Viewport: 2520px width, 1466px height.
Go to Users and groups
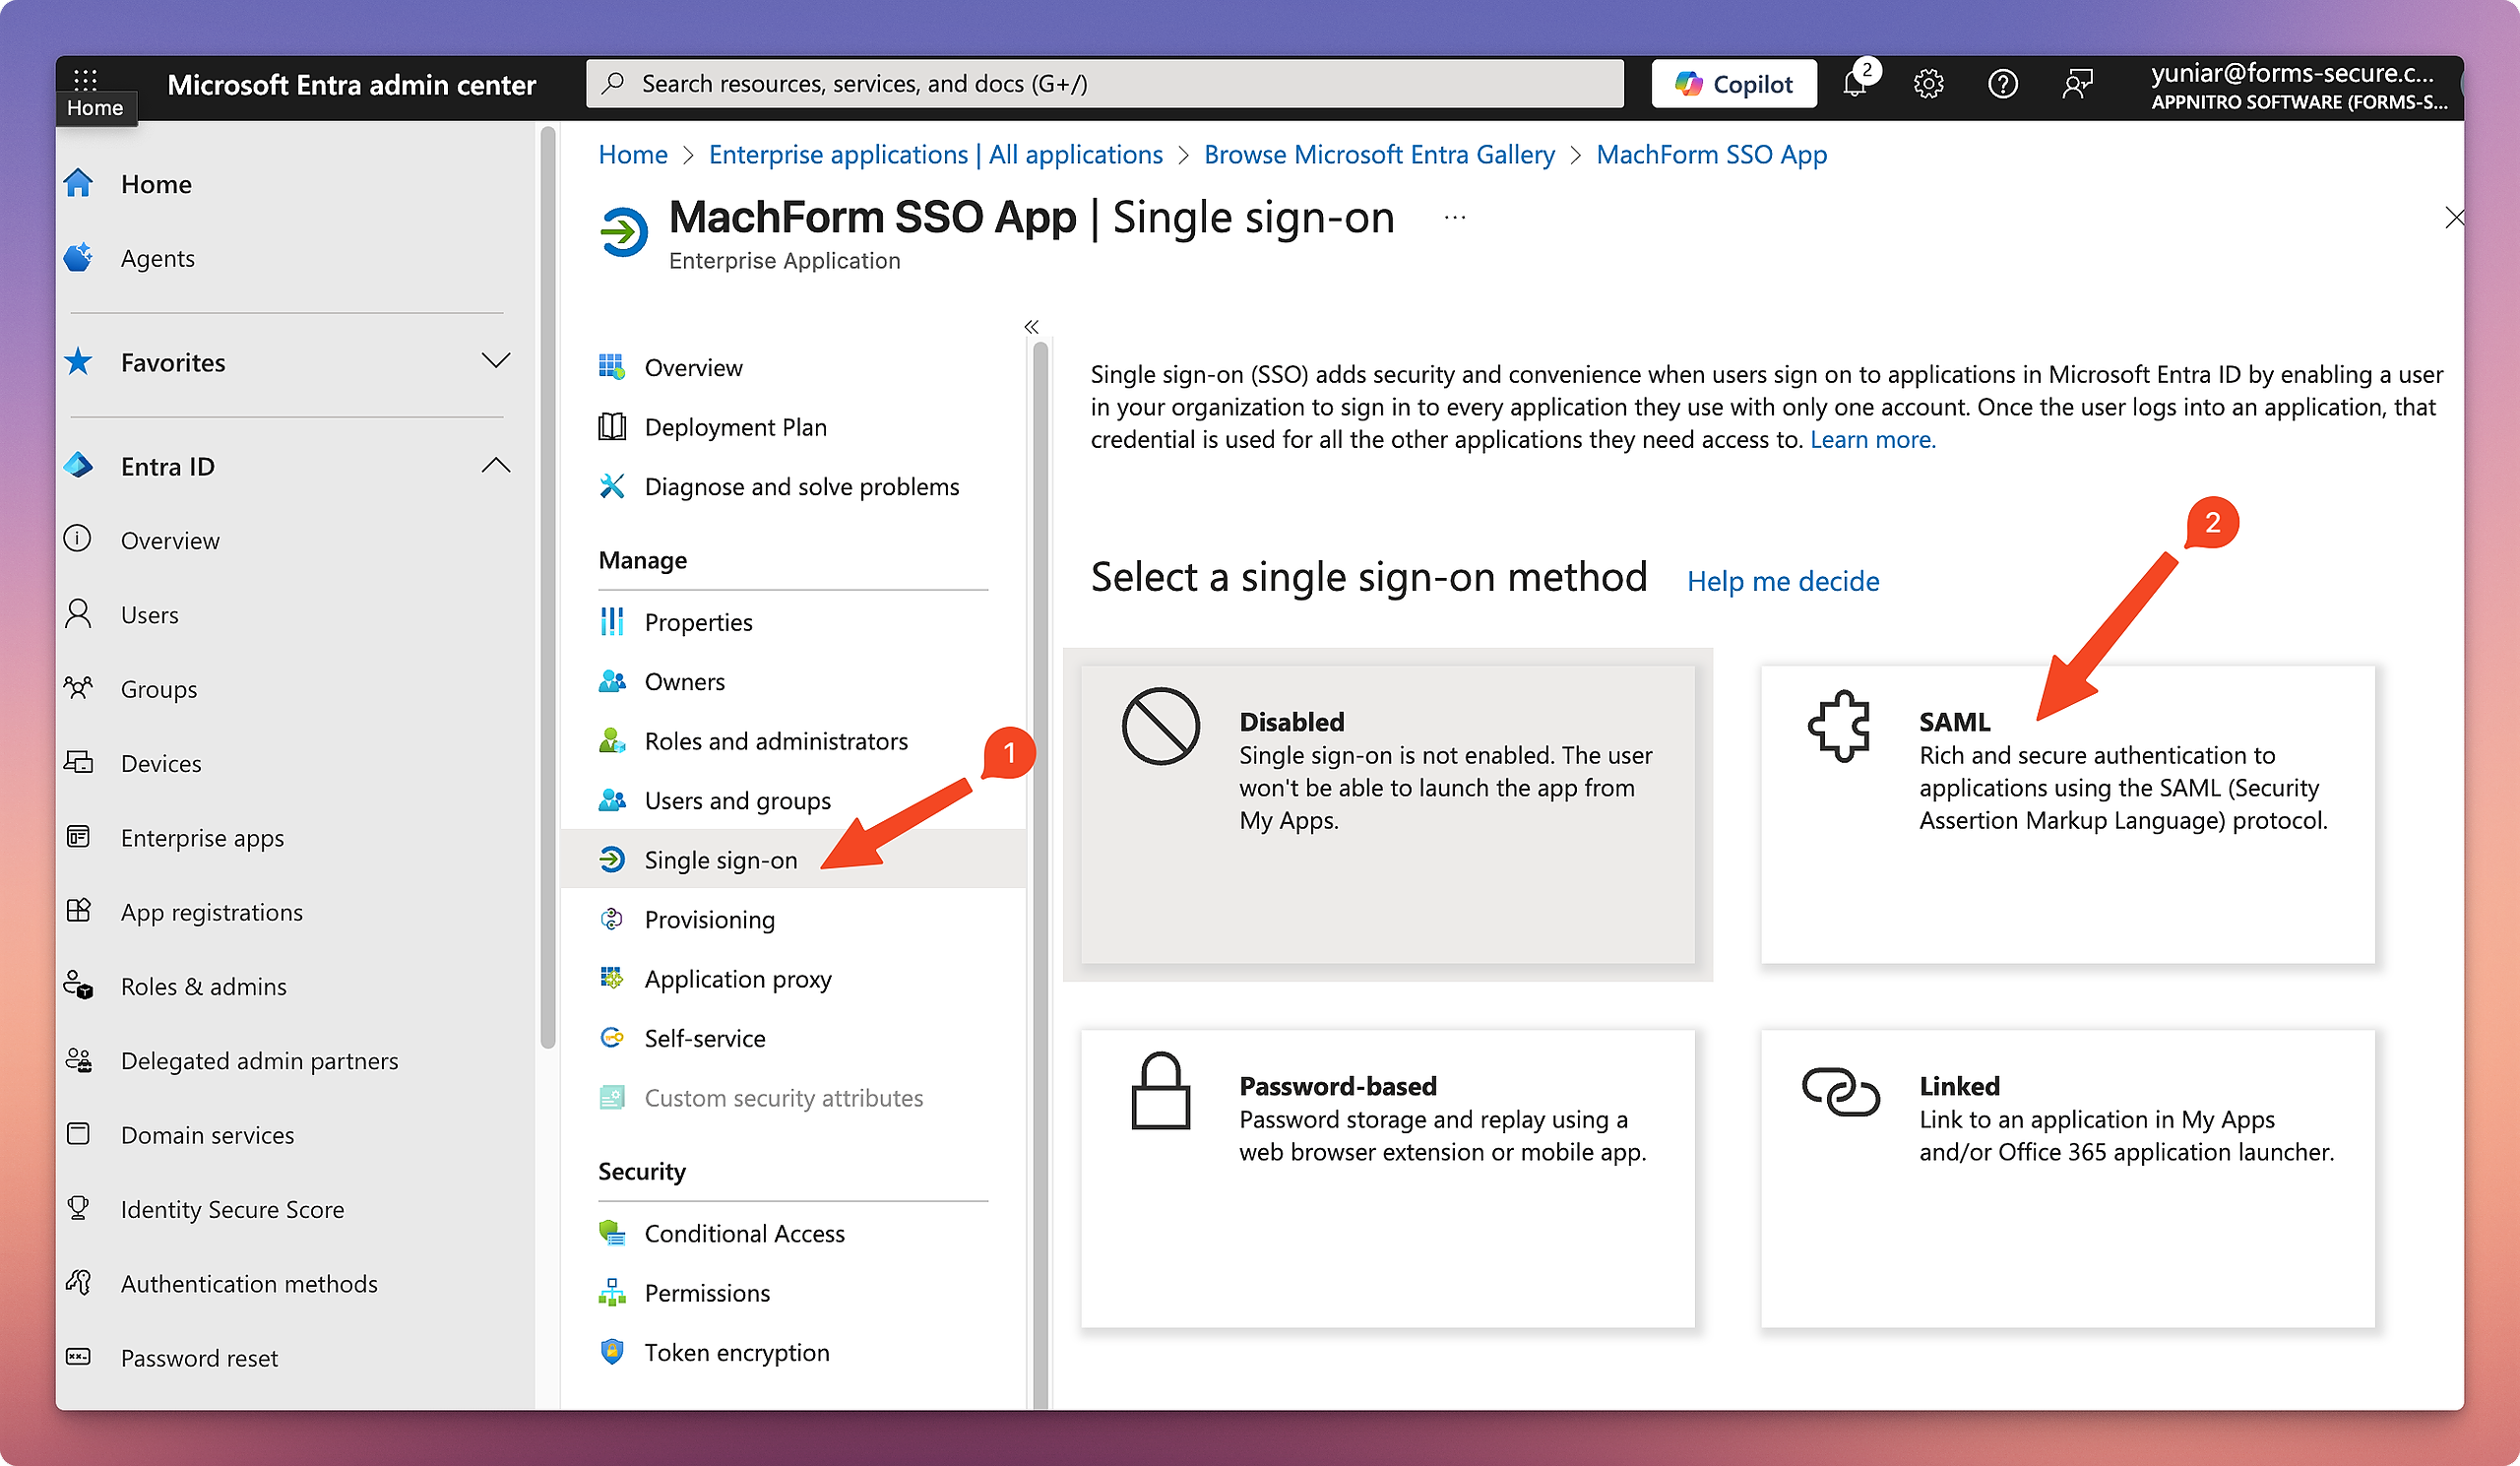click(x=737, y=800)
